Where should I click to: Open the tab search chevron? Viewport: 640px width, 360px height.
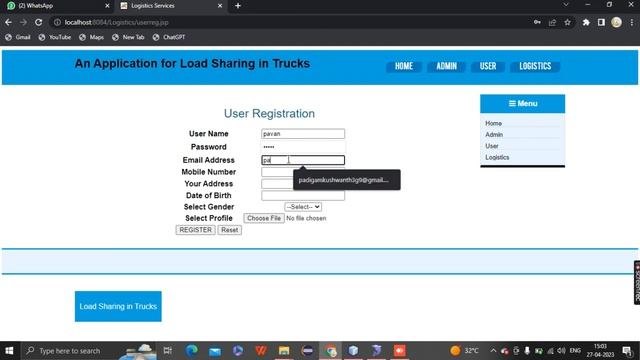point(566,5)
